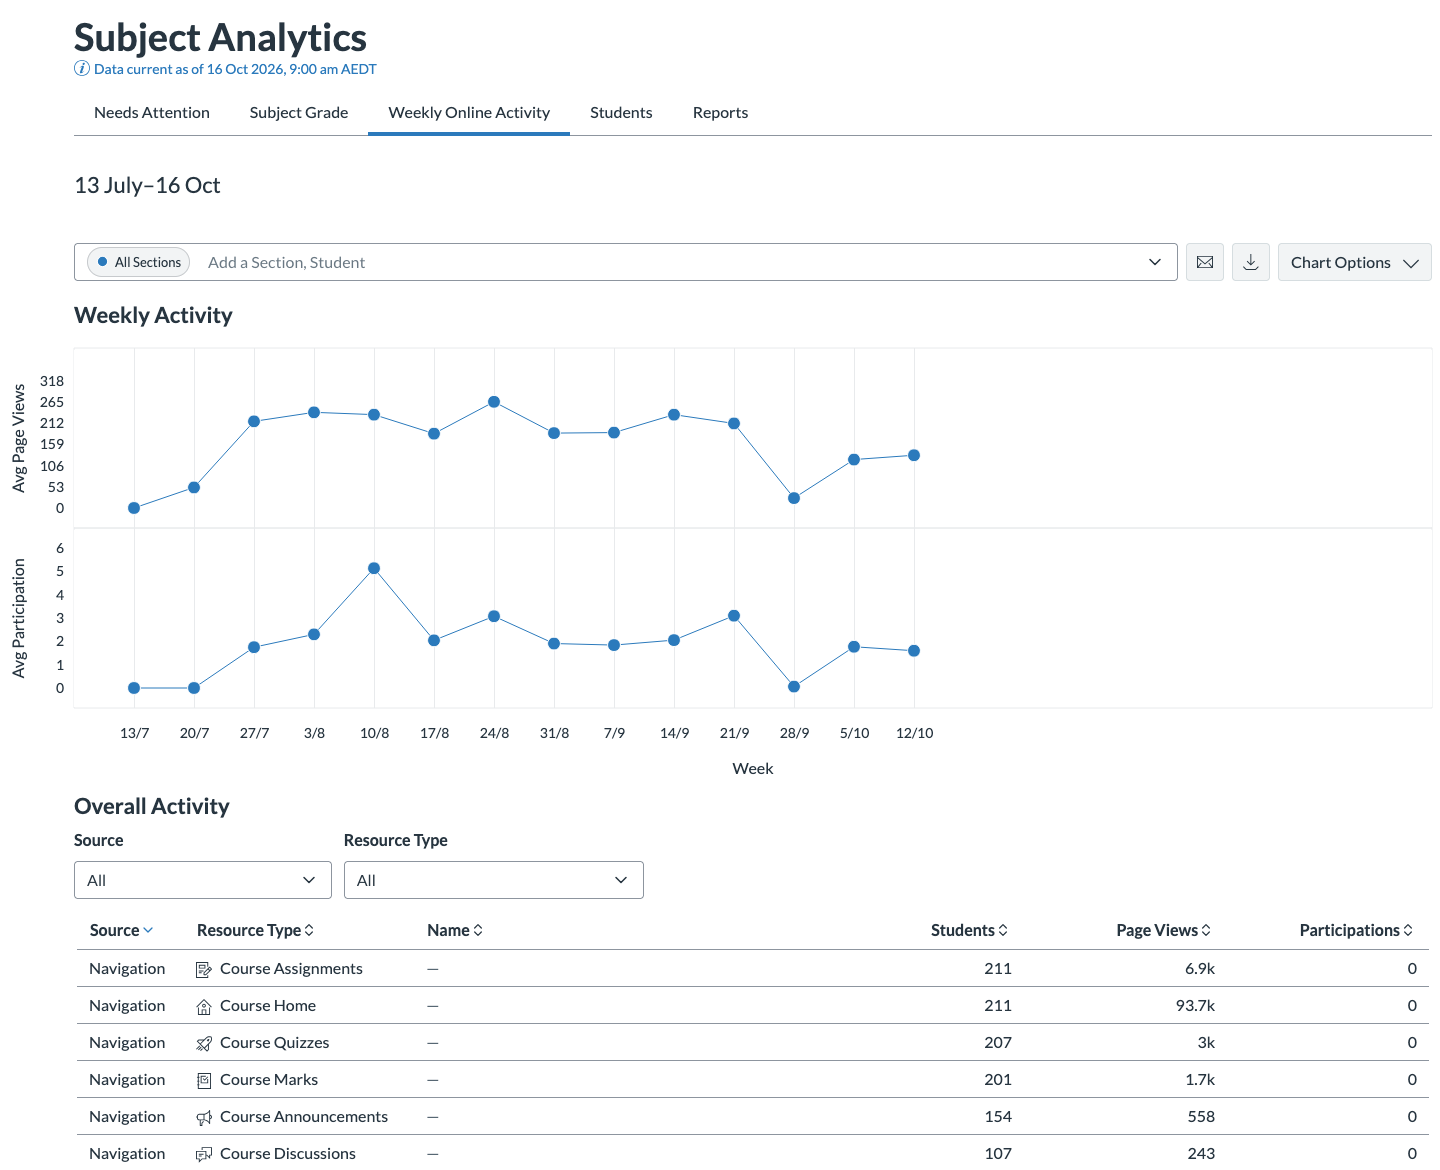Image resolution: width=1440 pixels, height=1170 pixels.
Task: Click the download data icon button
Action: tap(1251, 262)
